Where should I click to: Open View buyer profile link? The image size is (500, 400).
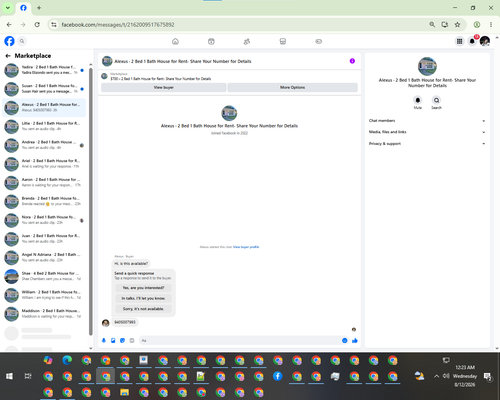coord(246,247)
